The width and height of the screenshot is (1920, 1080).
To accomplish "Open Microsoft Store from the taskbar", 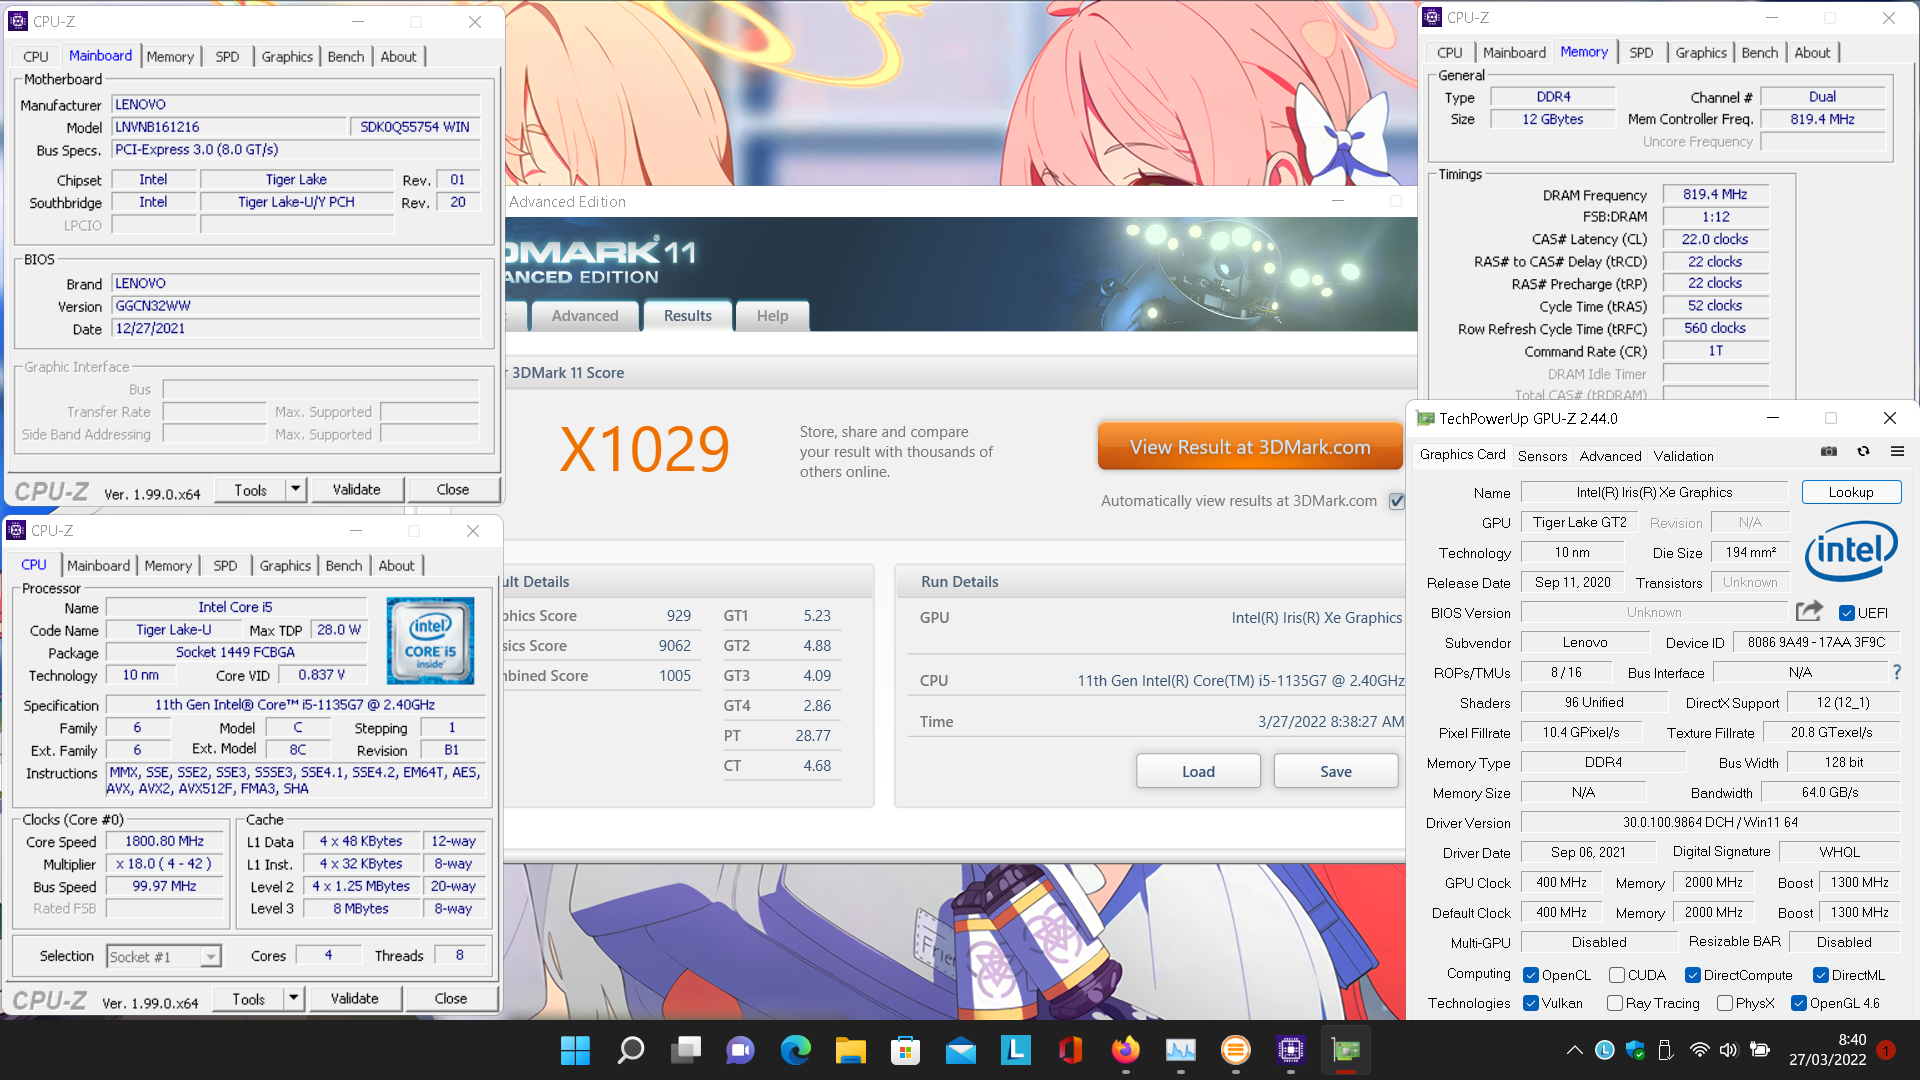I will 905,1050.
